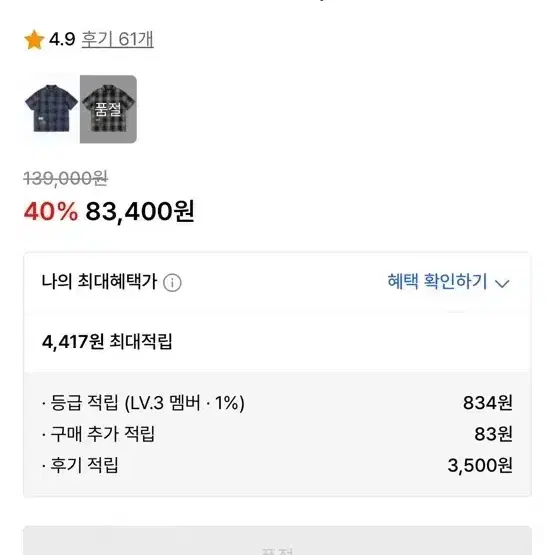Tap the 834원 grade reward amount
Screen dimensions: 555x555
[x=488, y=403]
